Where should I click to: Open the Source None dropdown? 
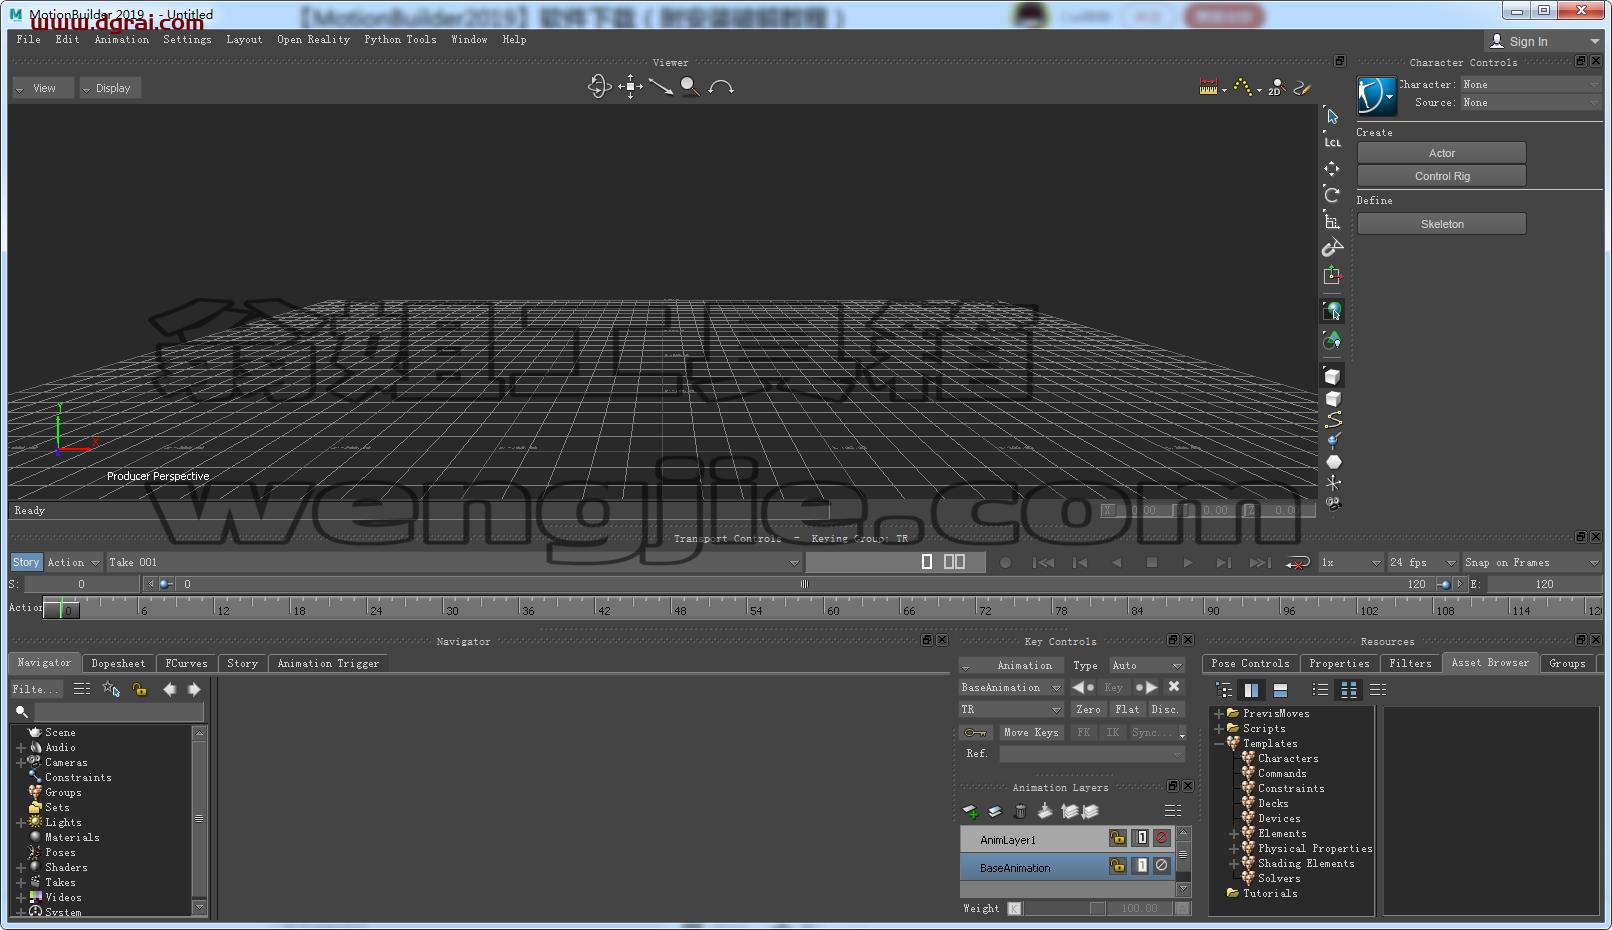click(1531, 103)
